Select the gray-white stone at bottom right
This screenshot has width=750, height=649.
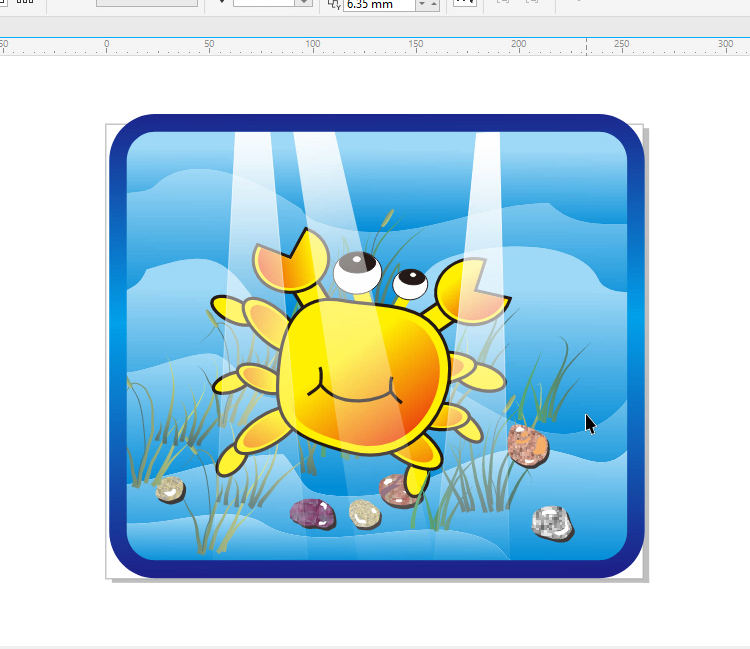550,522
